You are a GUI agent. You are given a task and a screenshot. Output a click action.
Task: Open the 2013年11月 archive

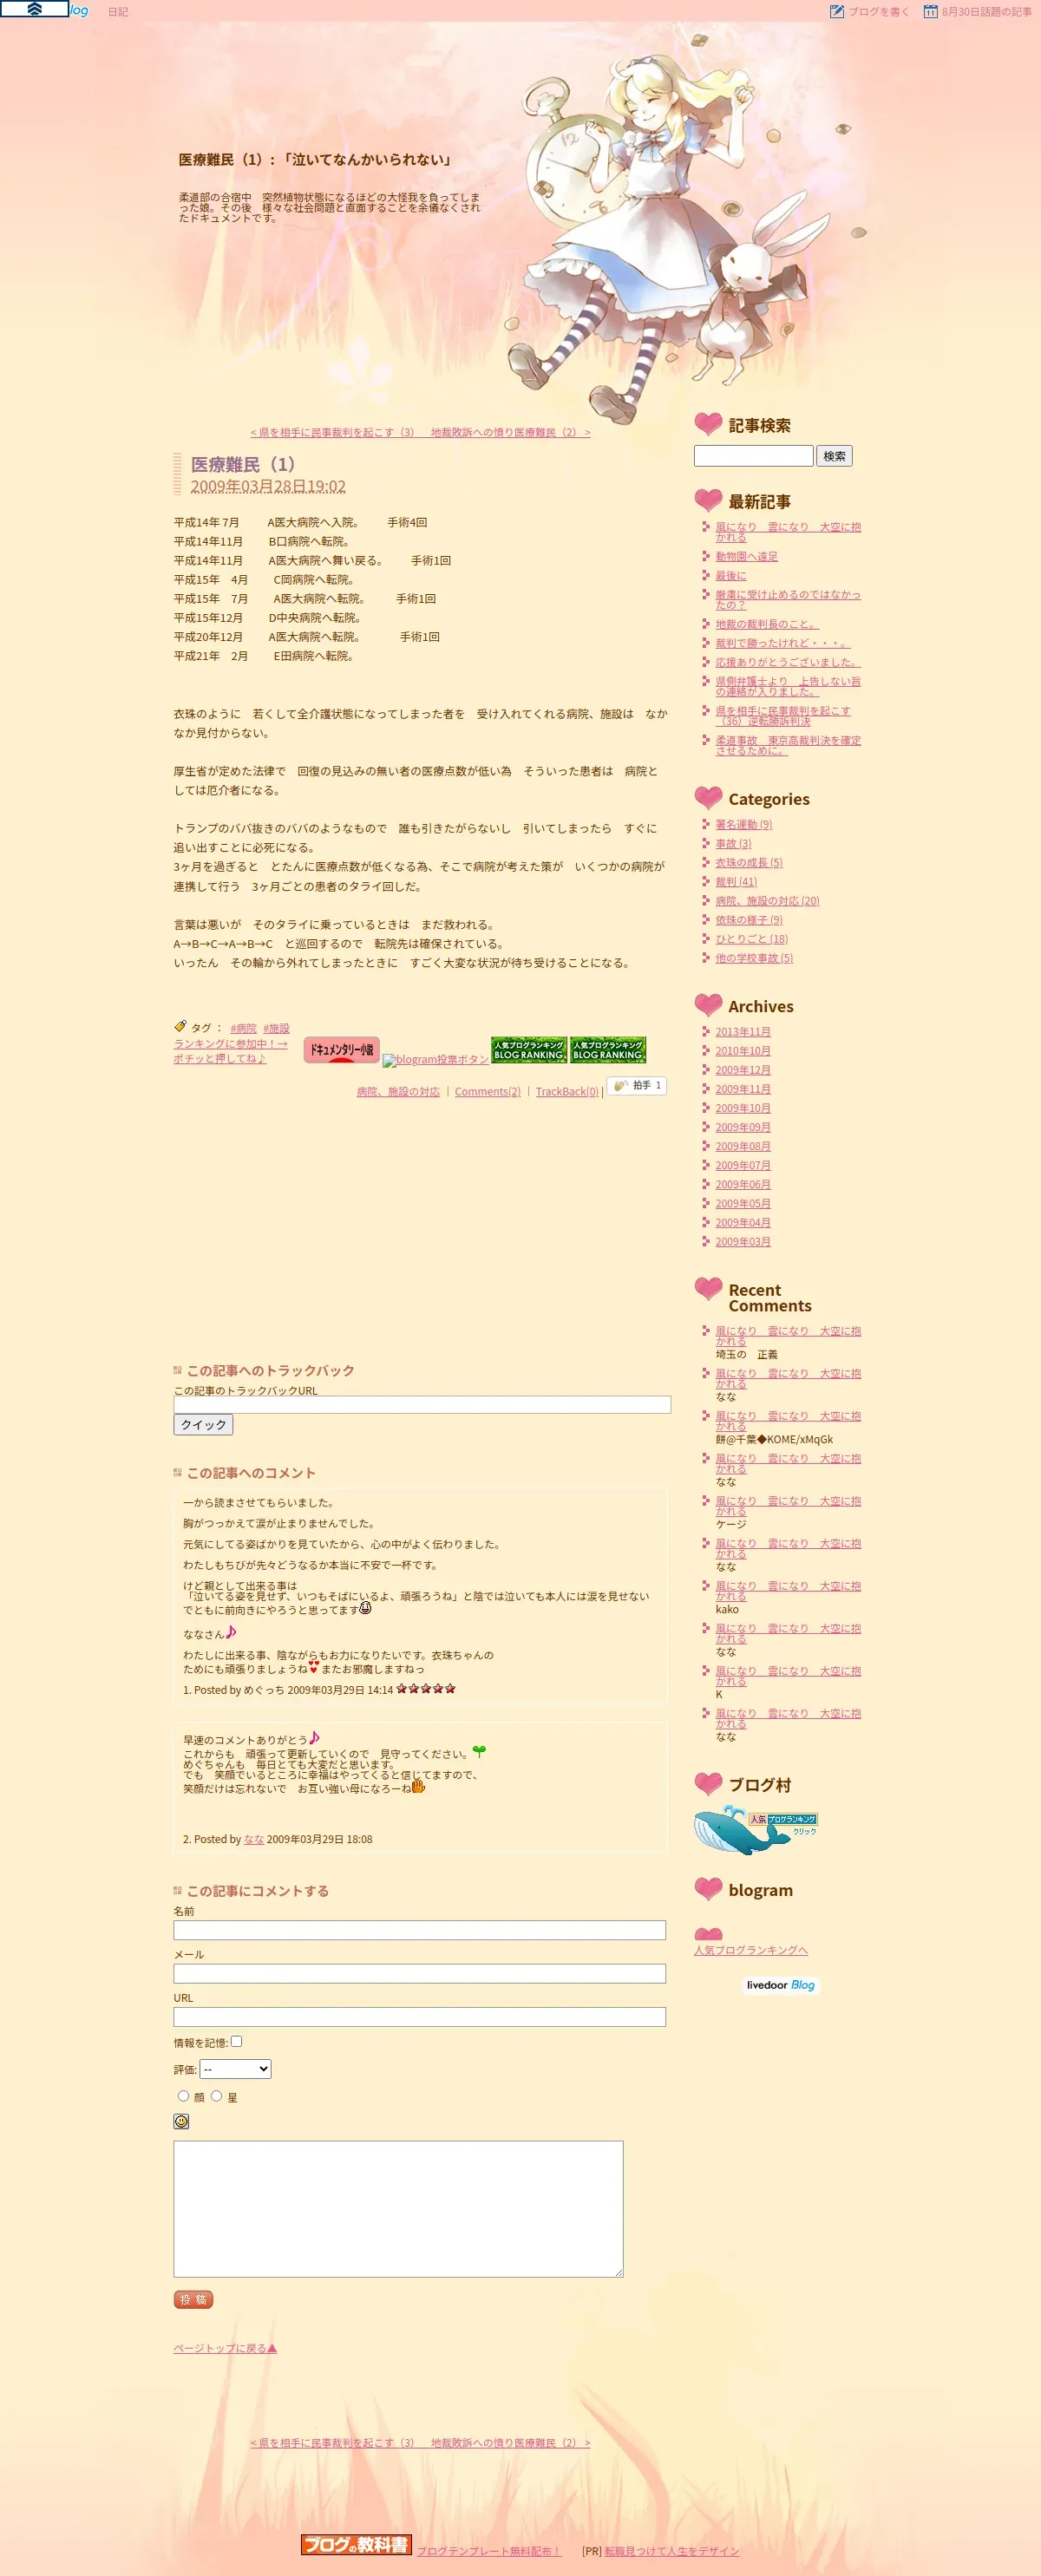(x=743, y=1031)
